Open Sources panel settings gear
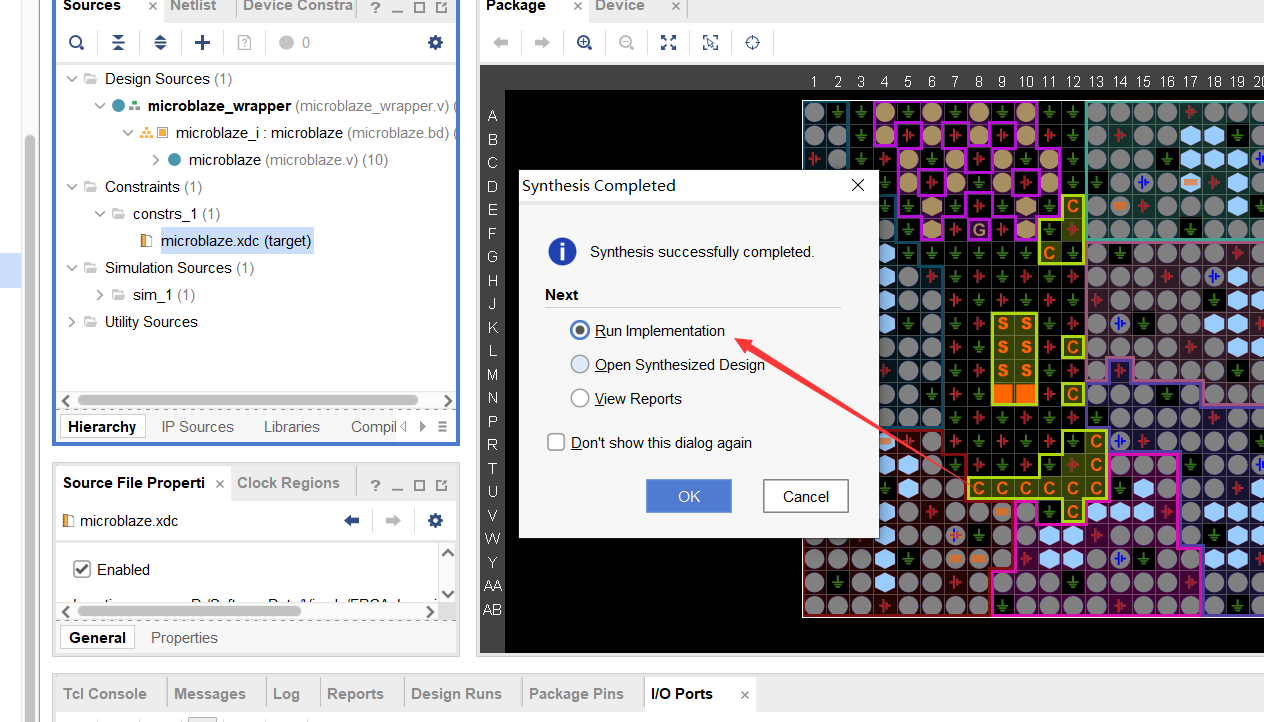Screen dimensions: 1264x722 point(435,43)
